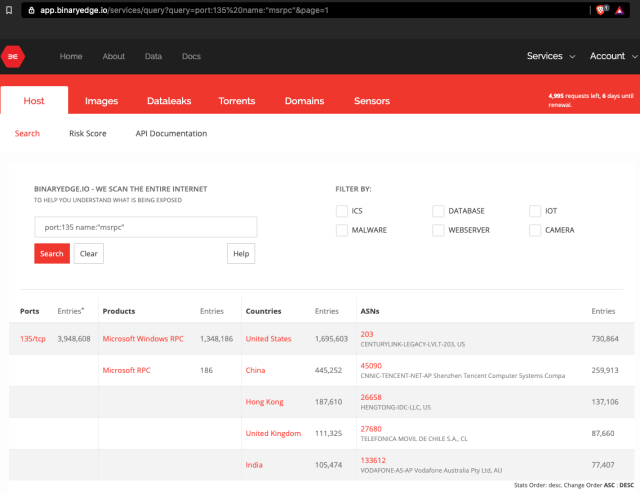Click the Products column header
This screenshot has width=640, height=494.
(x=119, y=311)
